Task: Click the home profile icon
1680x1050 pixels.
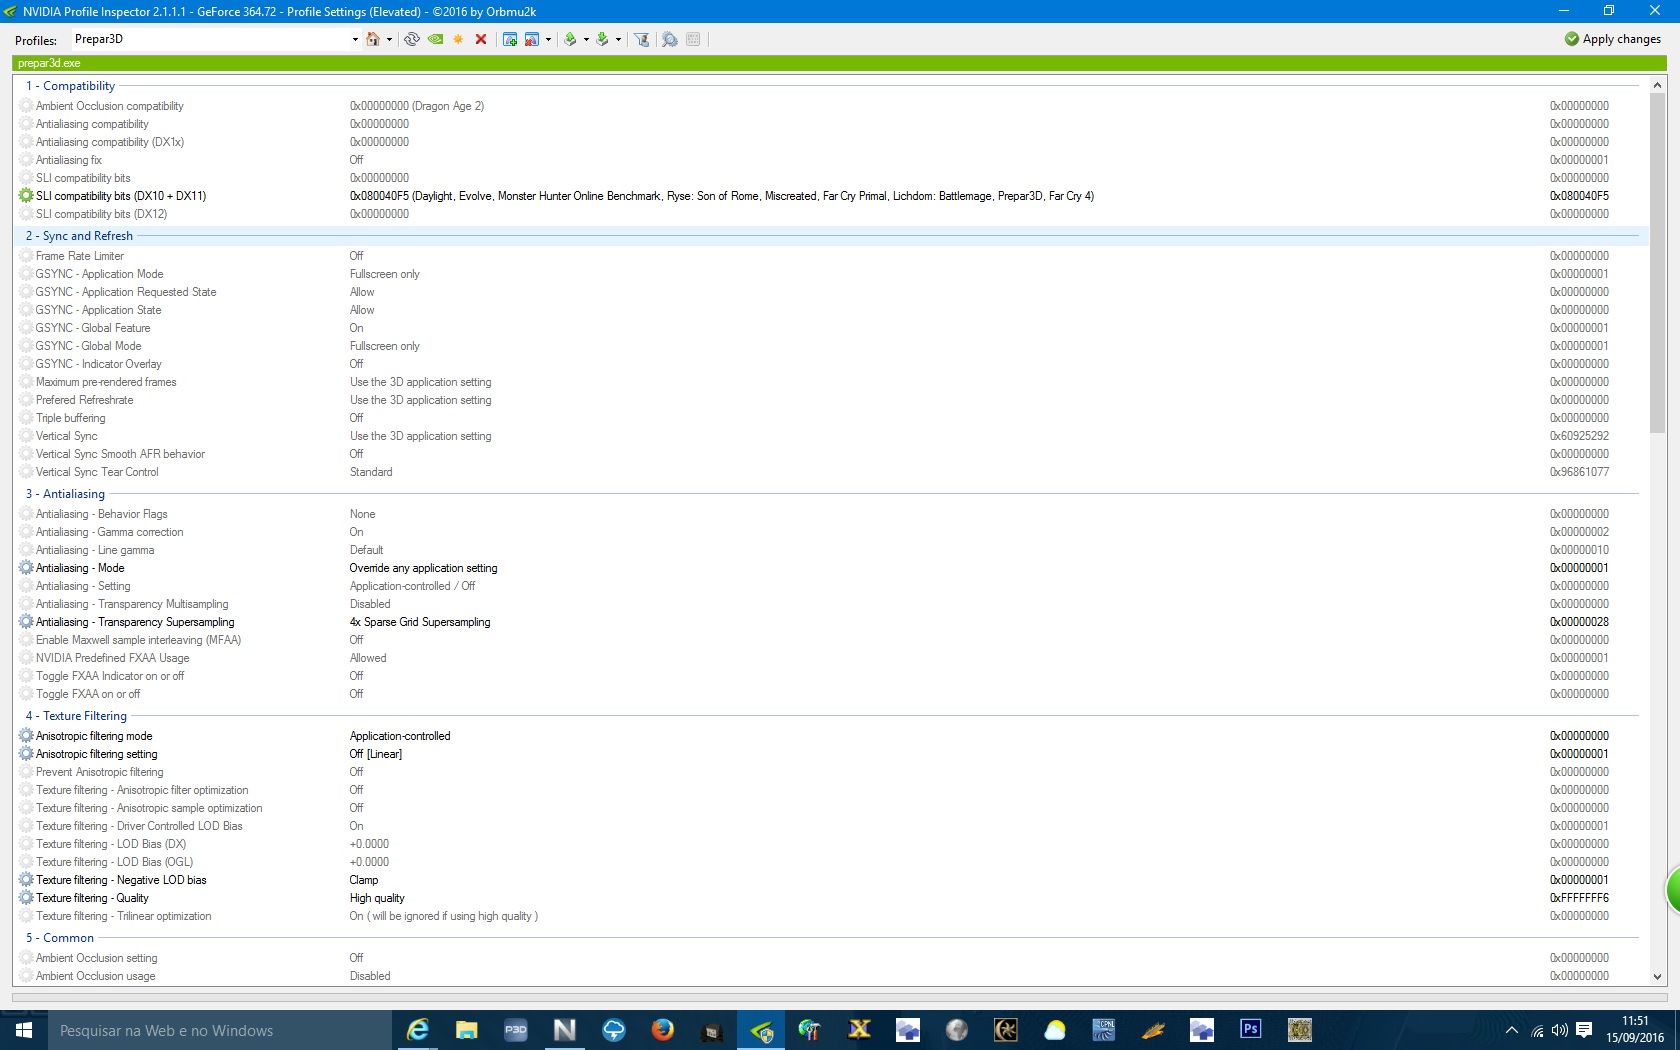Action: [x=373, y=39]
